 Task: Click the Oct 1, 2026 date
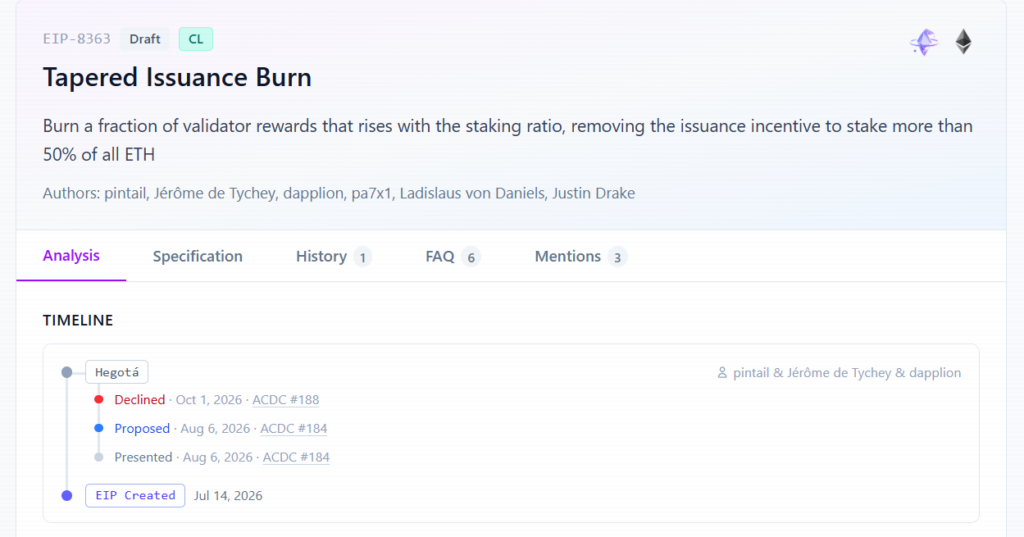coord(208,400)
